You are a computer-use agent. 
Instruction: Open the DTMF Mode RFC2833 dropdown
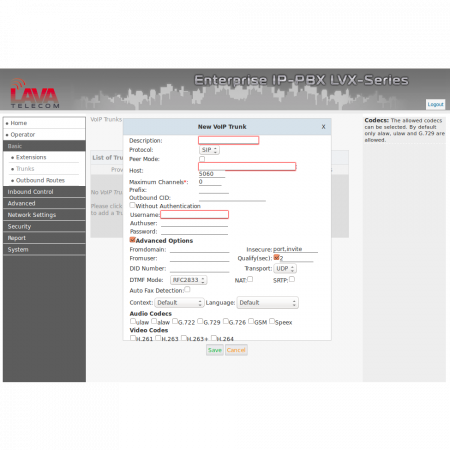(x=189, y=280)
